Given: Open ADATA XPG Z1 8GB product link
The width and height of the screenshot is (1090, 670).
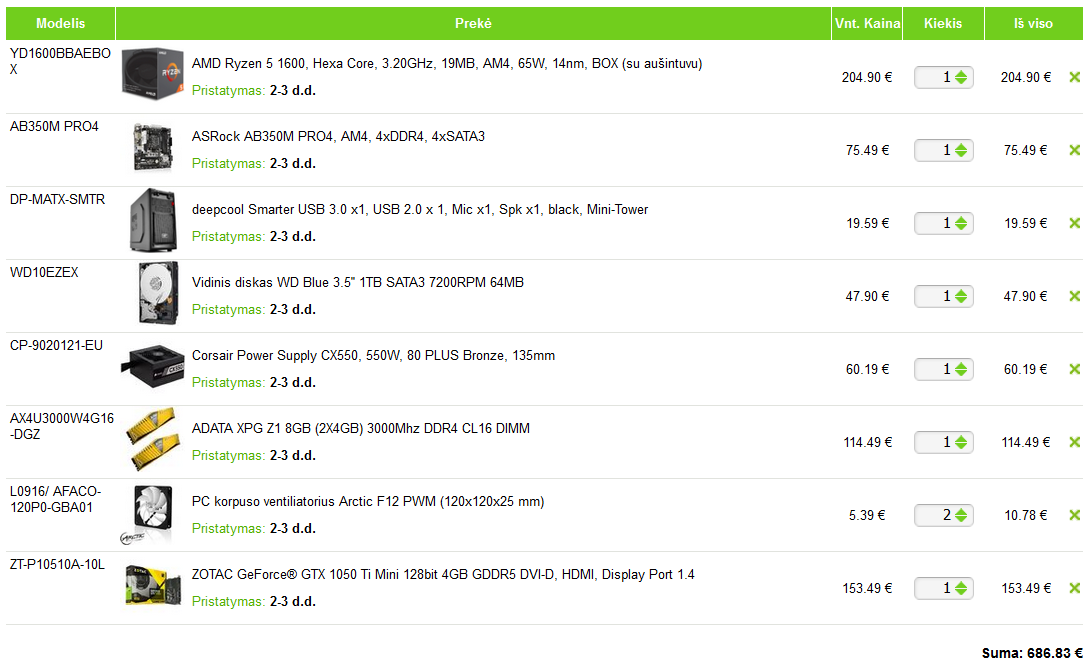Looking at the screenshot, I should coord(361,428).
